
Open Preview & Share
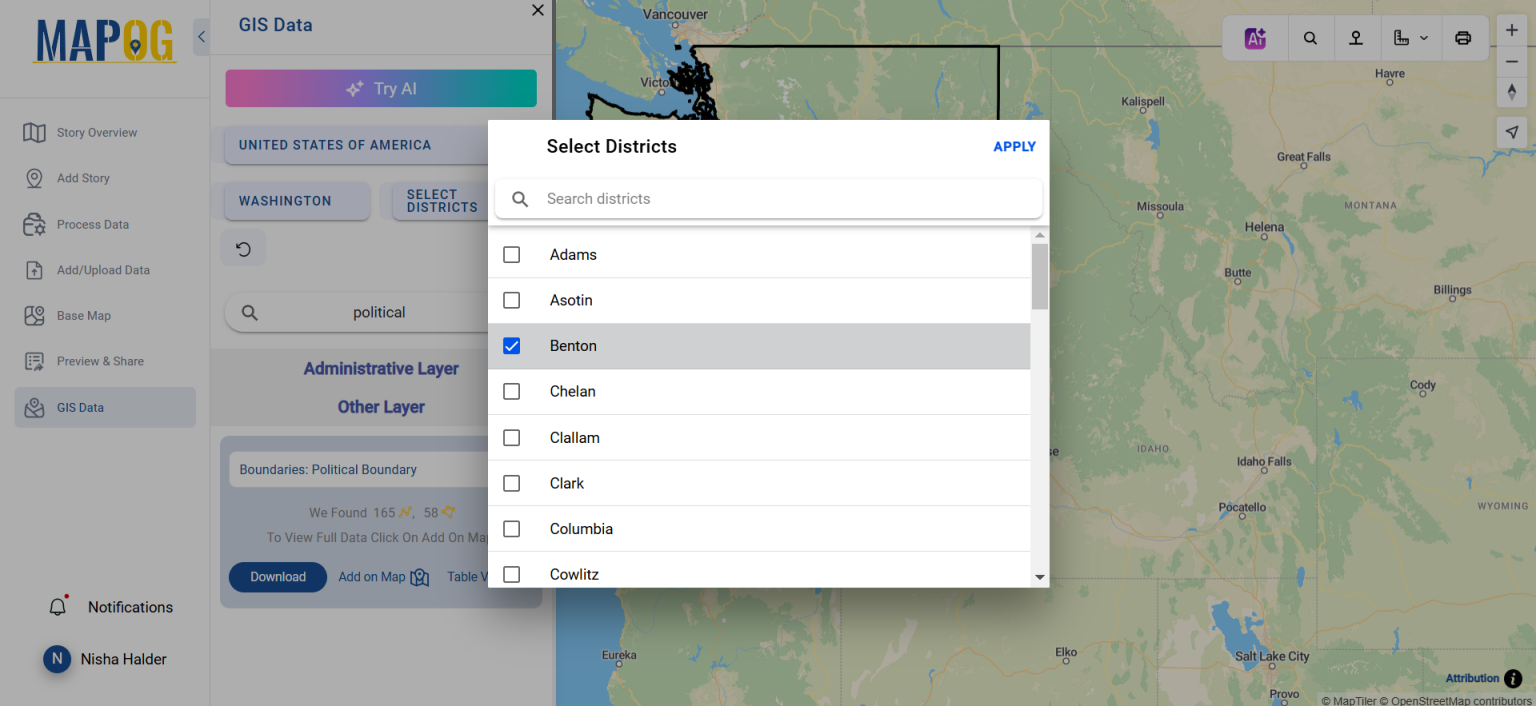pyautogui.click(x=102, y=361)
